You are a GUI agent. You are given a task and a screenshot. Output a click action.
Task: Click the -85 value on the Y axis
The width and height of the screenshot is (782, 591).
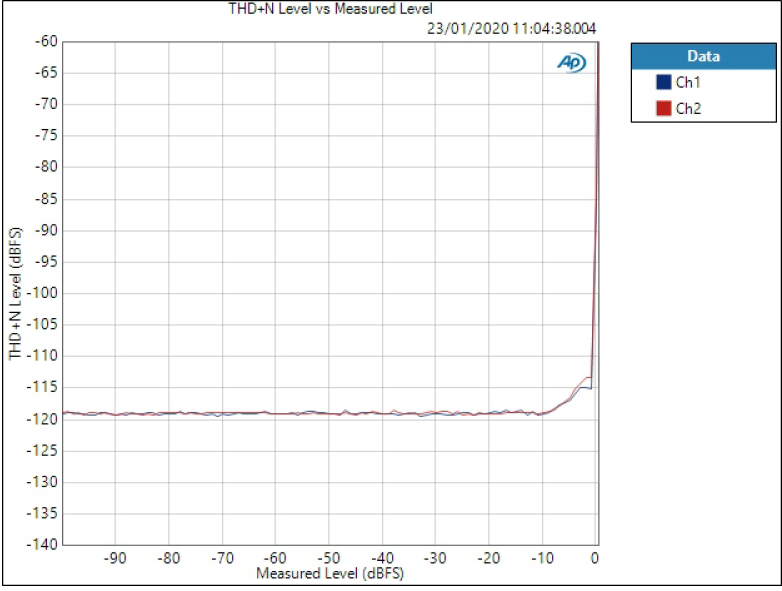click(46, 198)
